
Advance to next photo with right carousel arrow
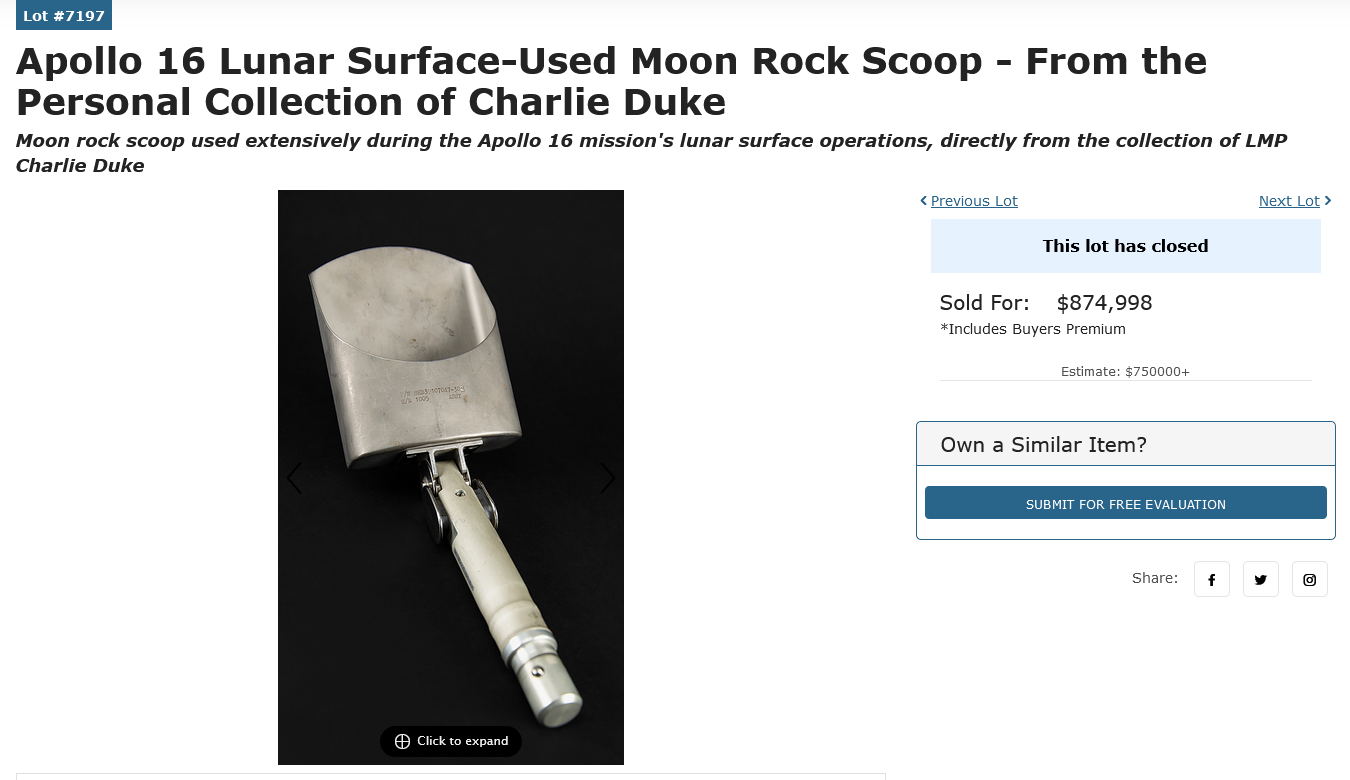[x=607, y=478]
